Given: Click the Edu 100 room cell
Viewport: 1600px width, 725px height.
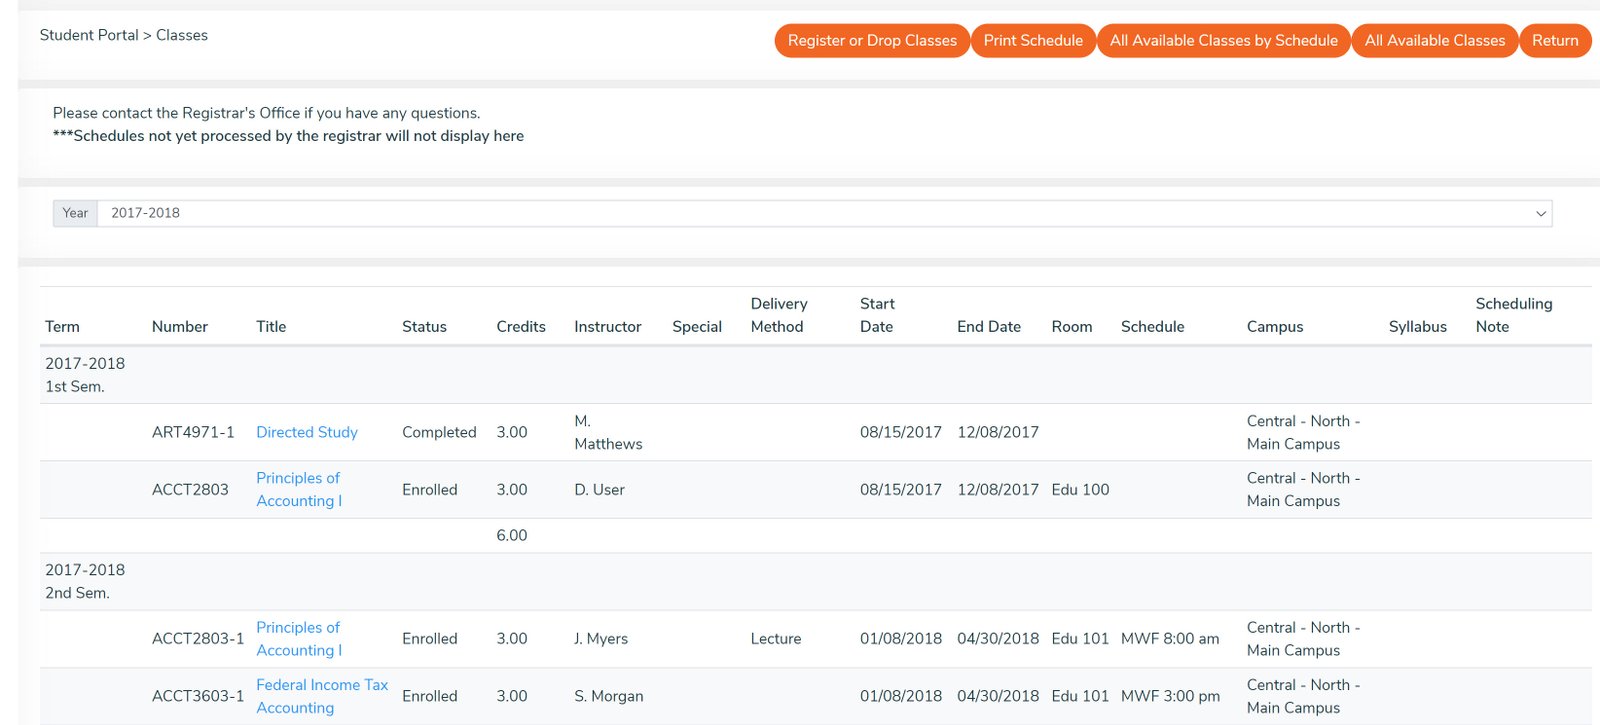Looking at the screenshot, I should pos(1080,490).
